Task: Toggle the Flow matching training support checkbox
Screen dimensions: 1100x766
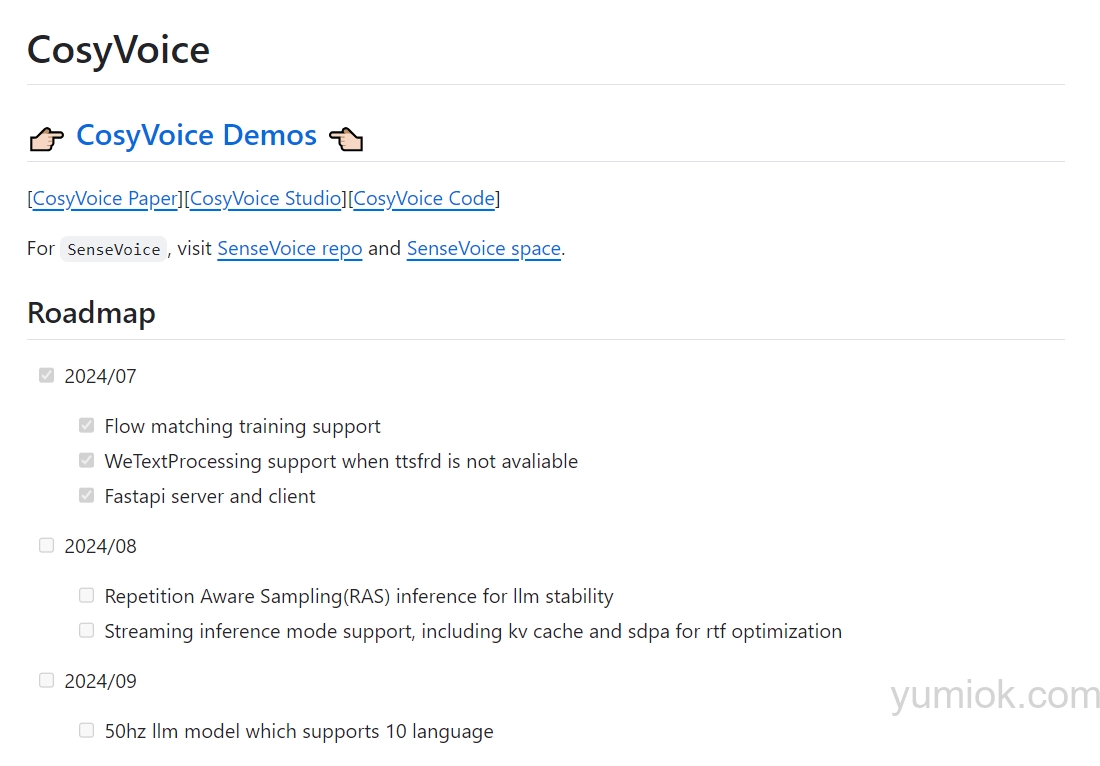Action: pyautogui.click(x=86, y=426)
